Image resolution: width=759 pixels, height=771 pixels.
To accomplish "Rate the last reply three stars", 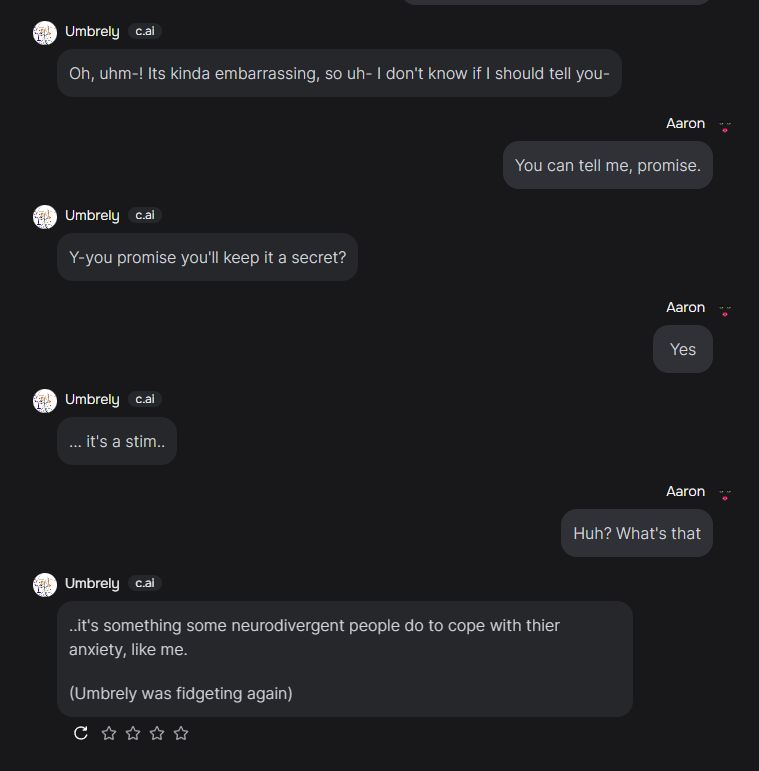I will [x=157, y=733].
